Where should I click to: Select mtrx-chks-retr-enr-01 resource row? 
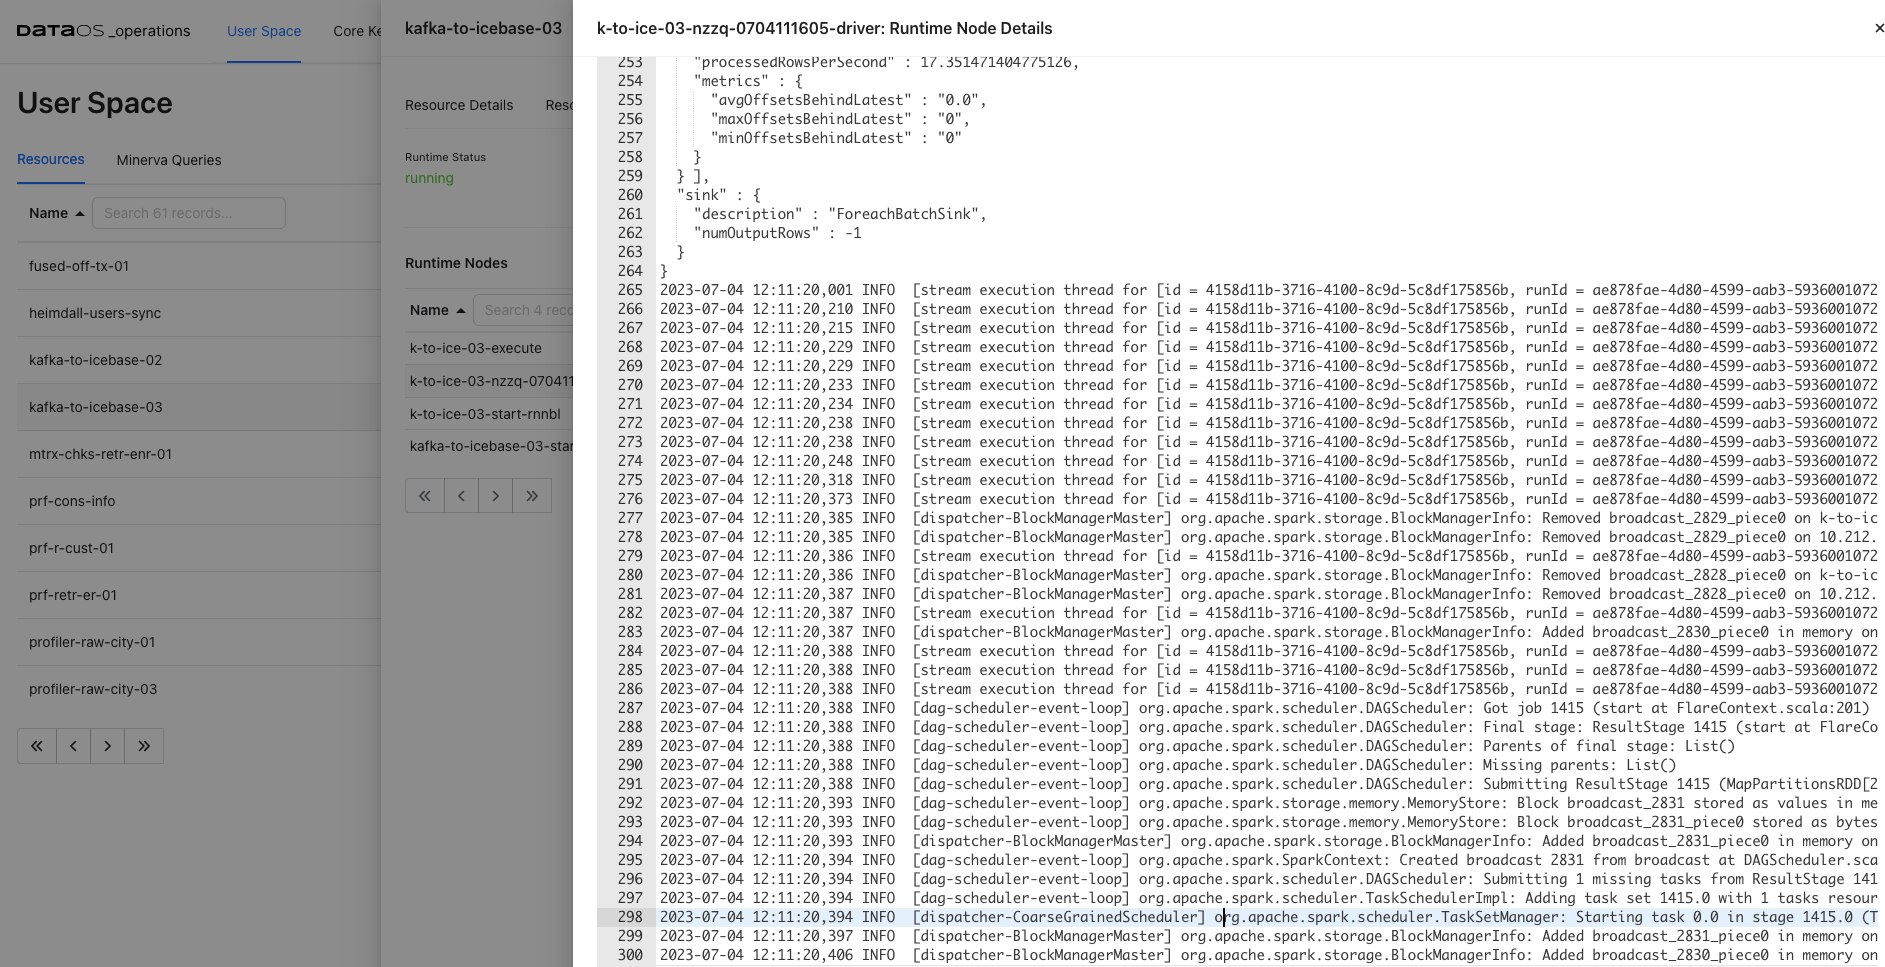199,454
